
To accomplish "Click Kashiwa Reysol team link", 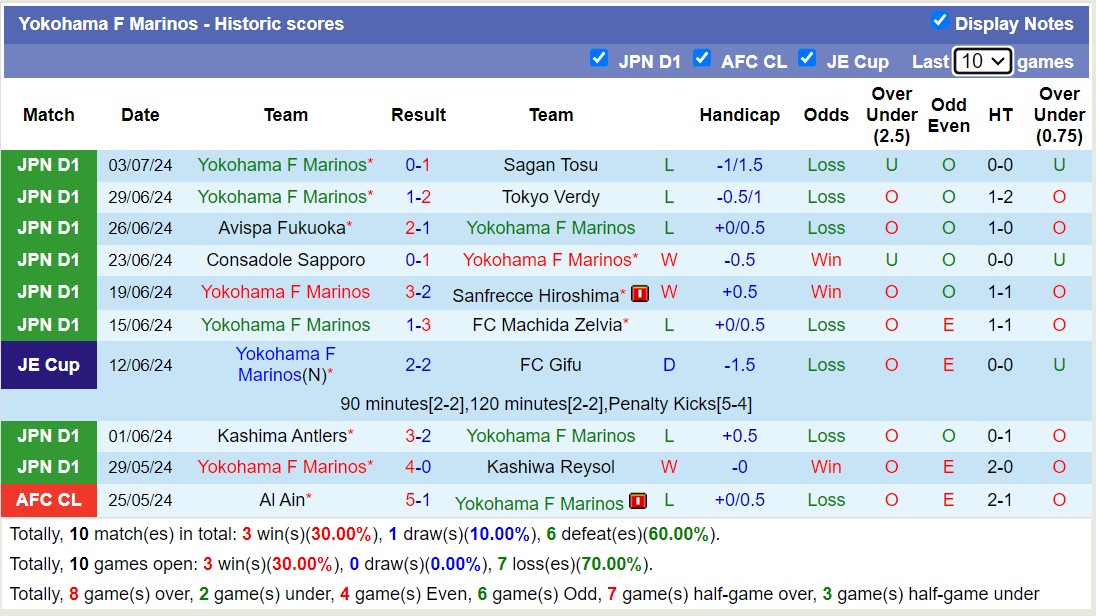I will pyautogui.click(x=550, y=467).
